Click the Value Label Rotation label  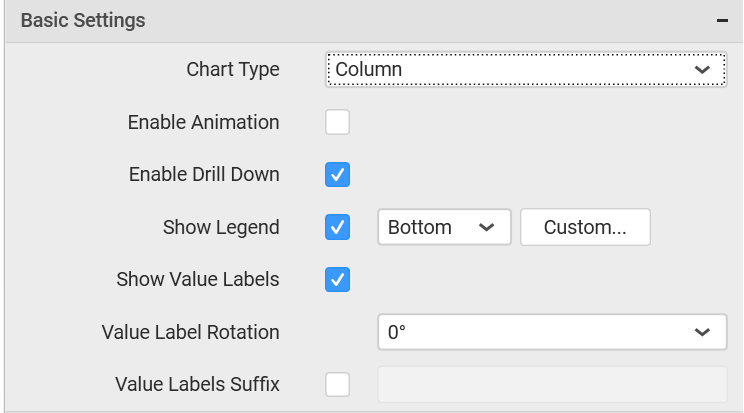[x=190, y=332]
